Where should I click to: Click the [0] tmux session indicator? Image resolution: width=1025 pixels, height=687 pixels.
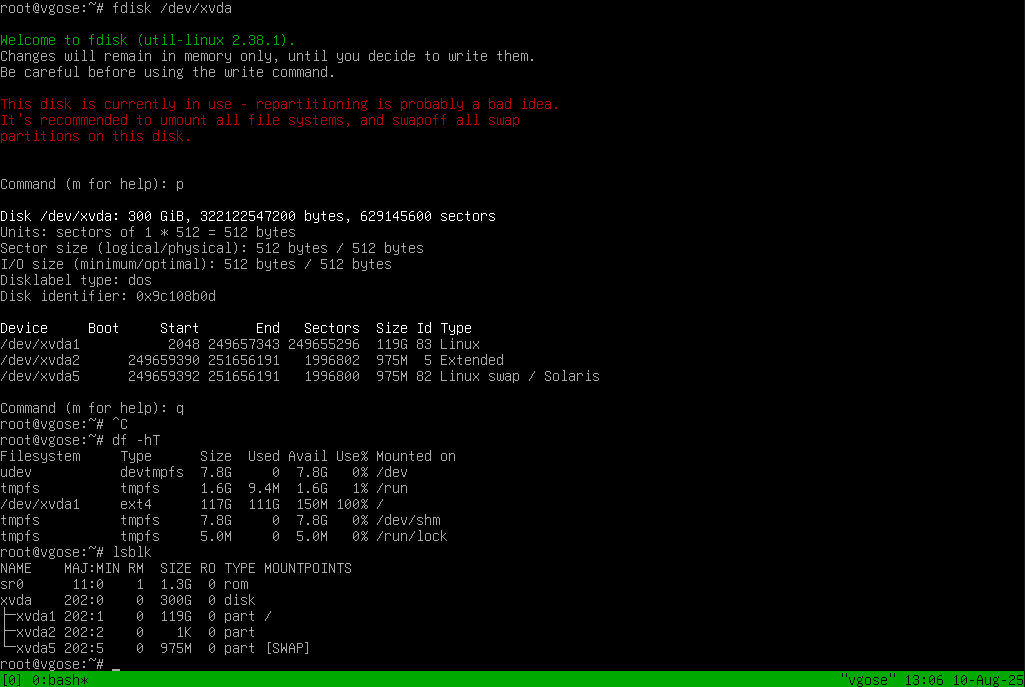12,680
